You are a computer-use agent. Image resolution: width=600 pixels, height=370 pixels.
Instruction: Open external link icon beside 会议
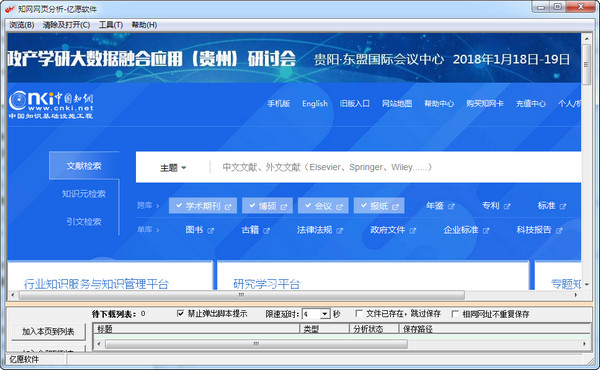click(x=339, y=207)
